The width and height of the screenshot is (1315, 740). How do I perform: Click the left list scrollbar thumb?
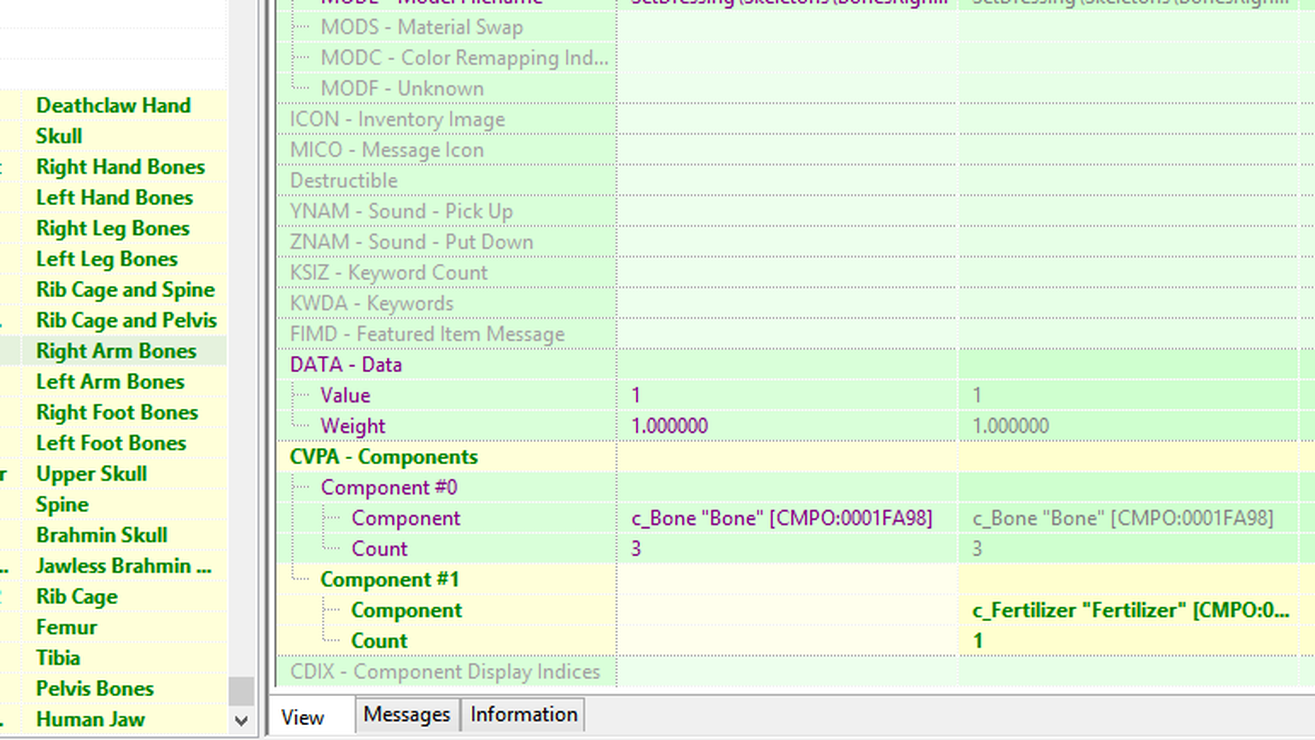coord(241,690)
